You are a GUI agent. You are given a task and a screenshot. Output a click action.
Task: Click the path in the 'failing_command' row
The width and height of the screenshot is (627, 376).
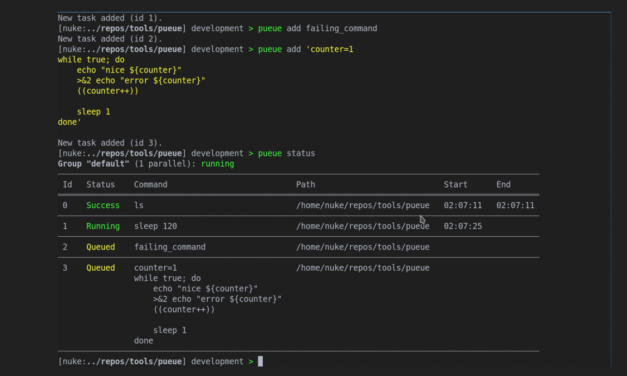[x=363, y=247]
